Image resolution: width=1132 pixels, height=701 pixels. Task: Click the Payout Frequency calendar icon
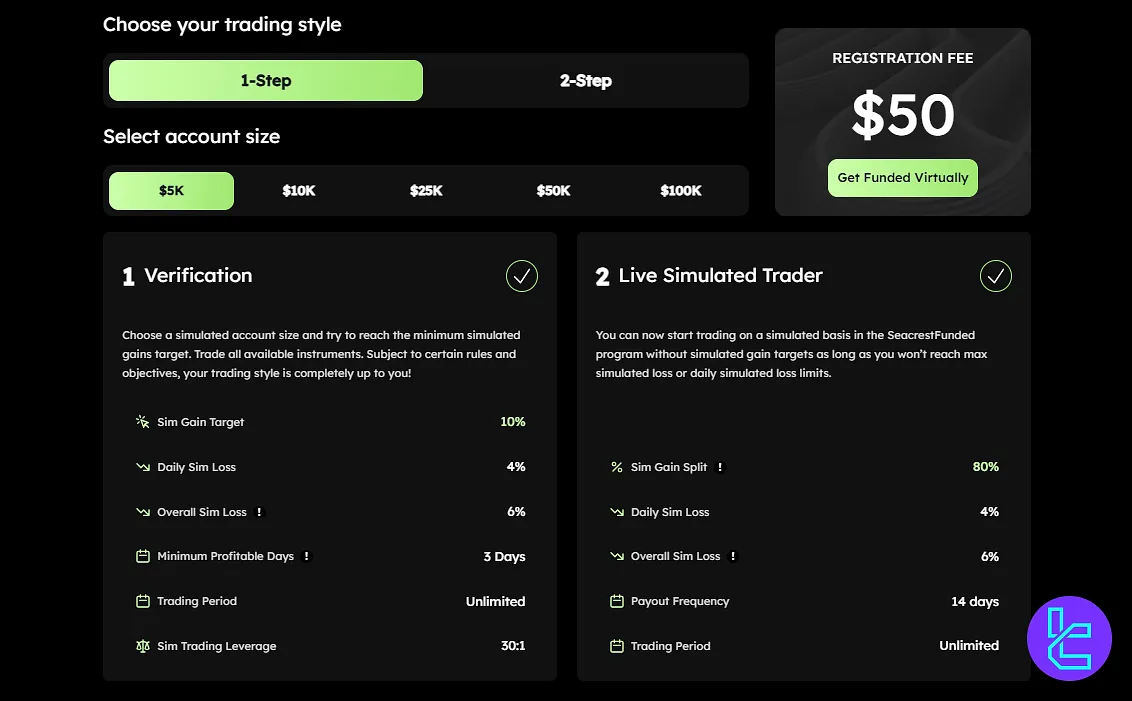point(616,601)
